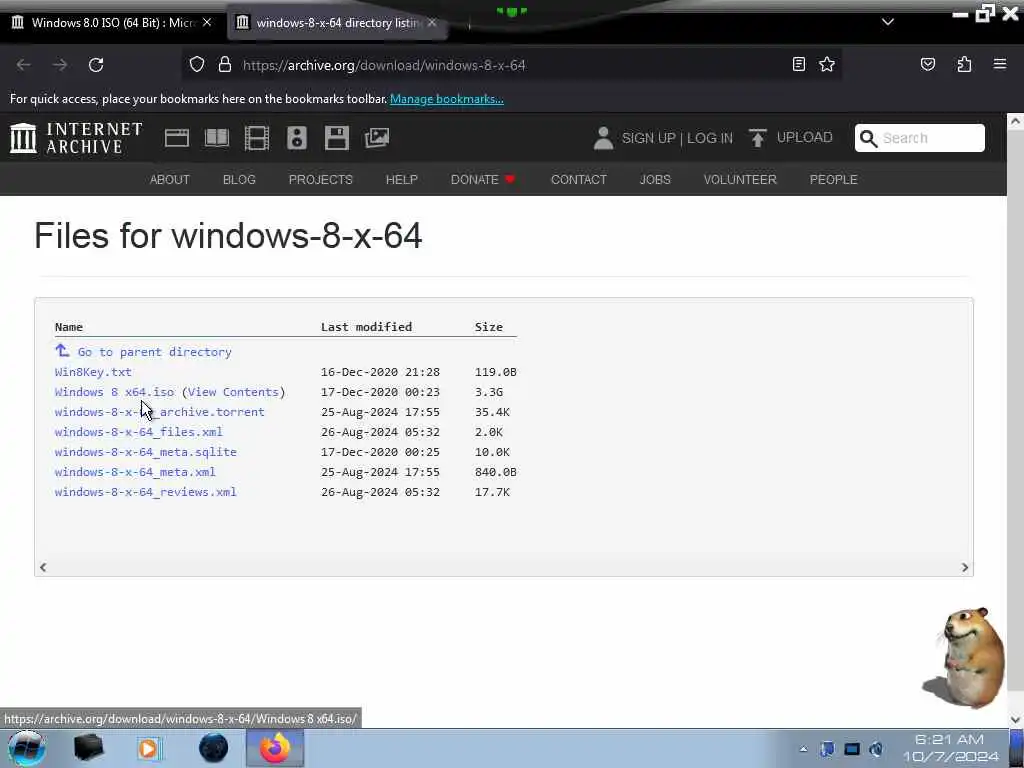
Task: Open the Win8Key.txt file link
Action: point(93,372)
